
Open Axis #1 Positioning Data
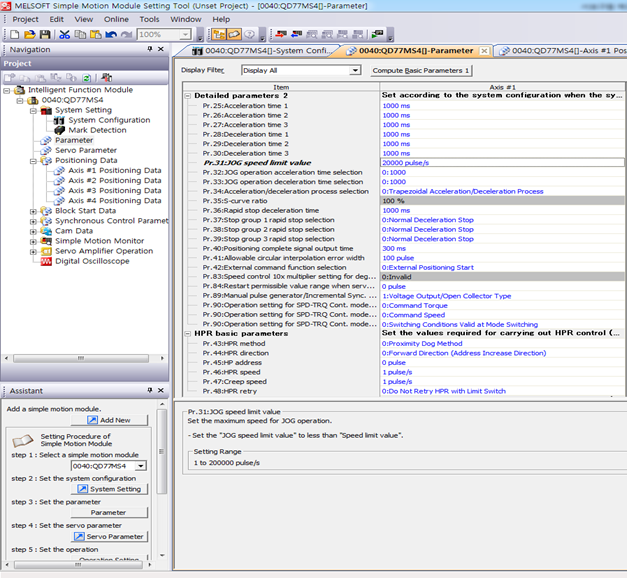115,170
